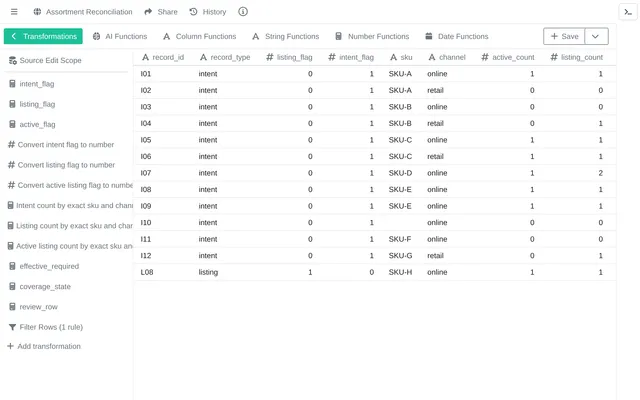Click hash icon of Convert listing flag step
This screenshot has height=400, width=640.
(11, 165)
